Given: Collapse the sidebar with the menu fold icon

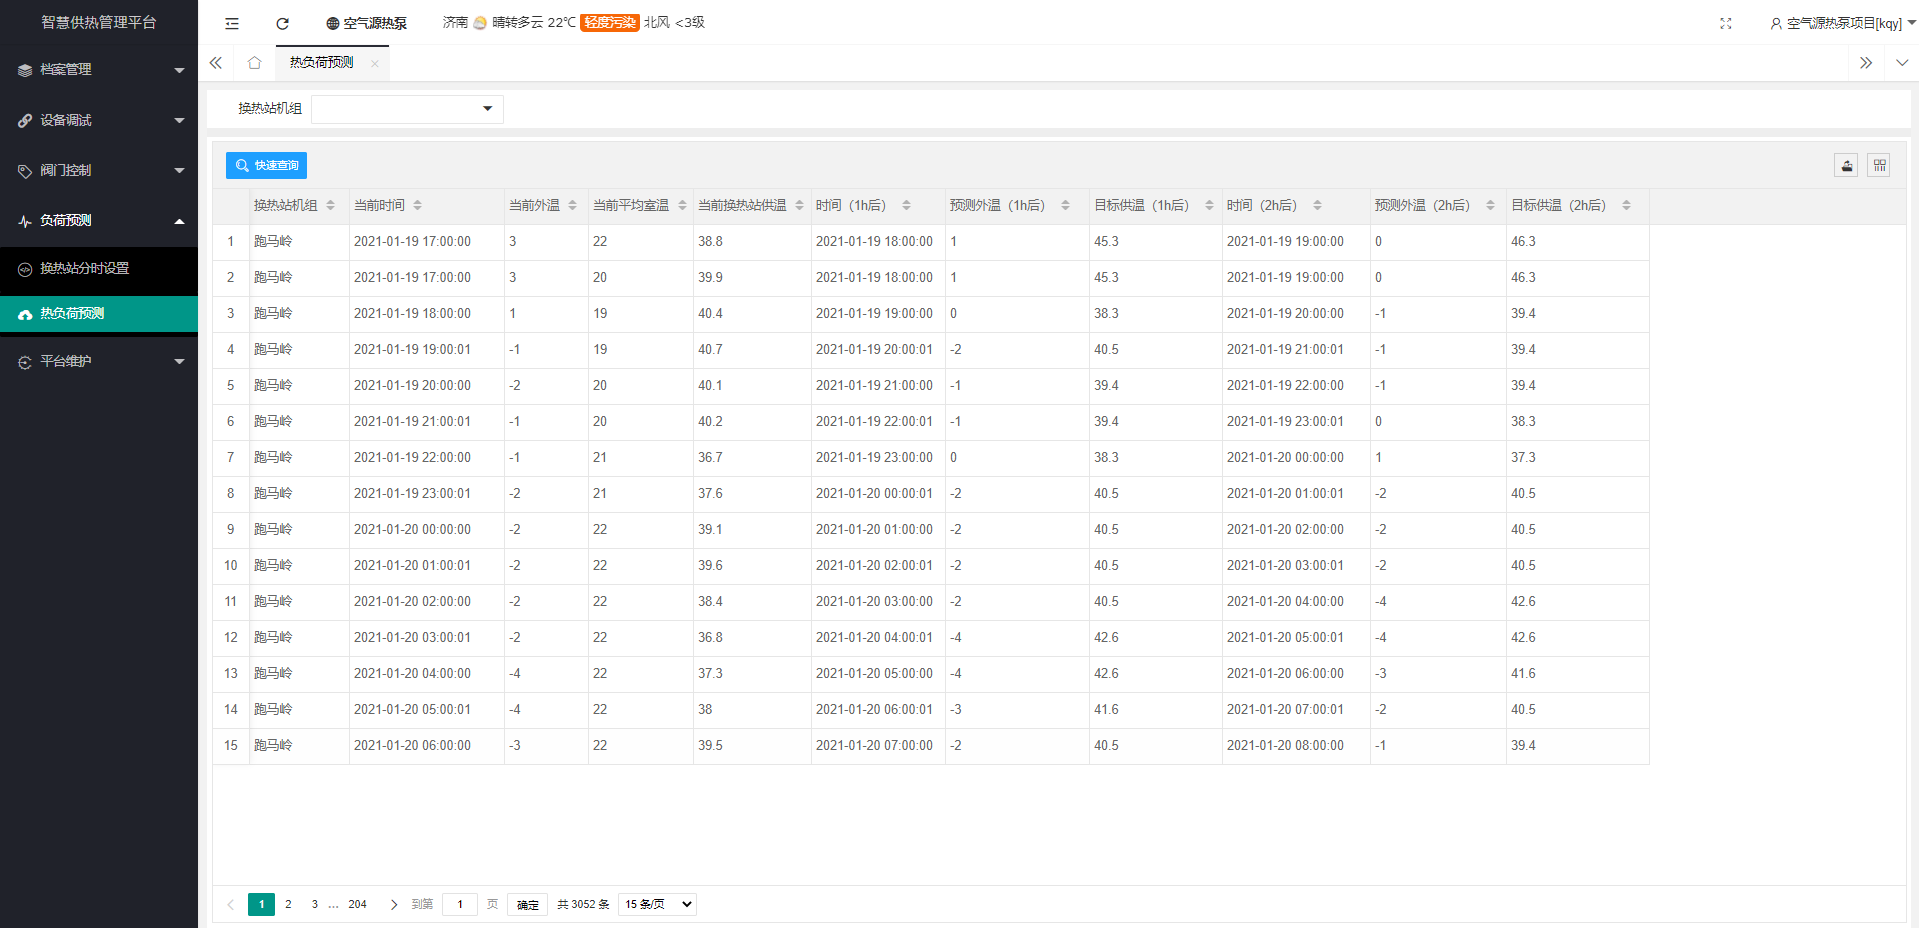Looking at the screenshot, I should [x=232, y=23].
